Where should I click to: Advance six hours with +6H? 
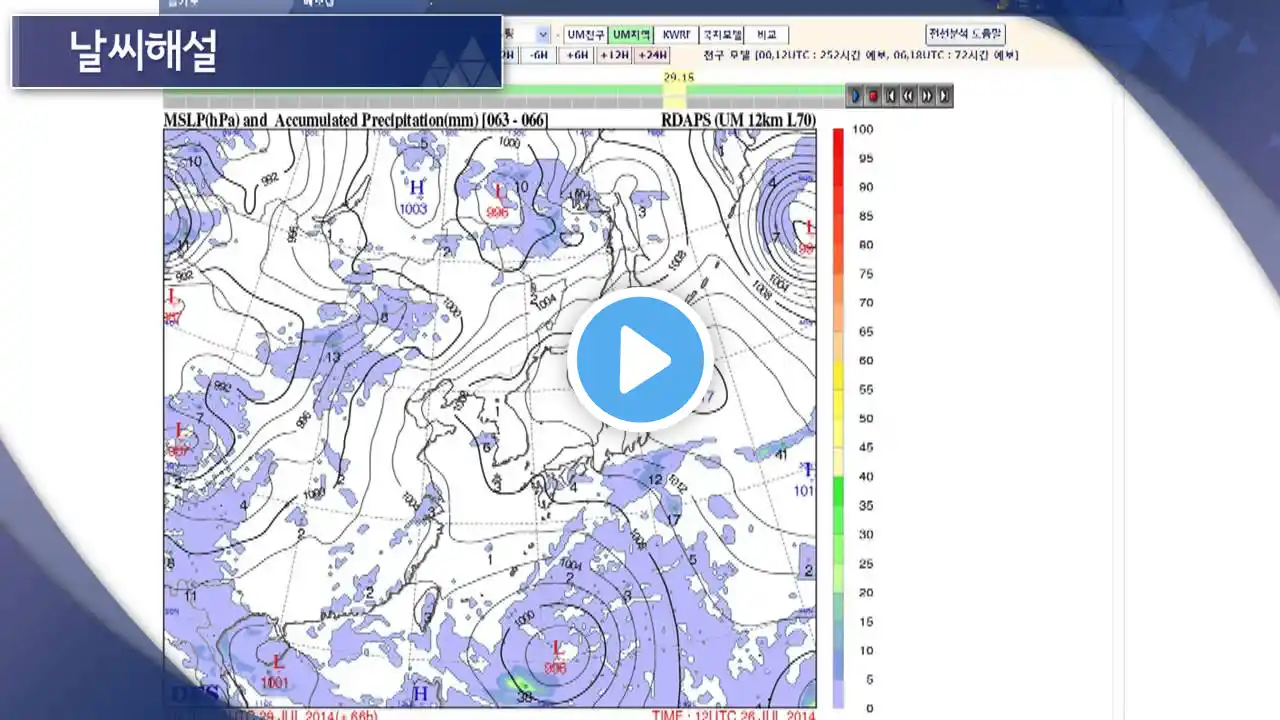tap(576, 56)
